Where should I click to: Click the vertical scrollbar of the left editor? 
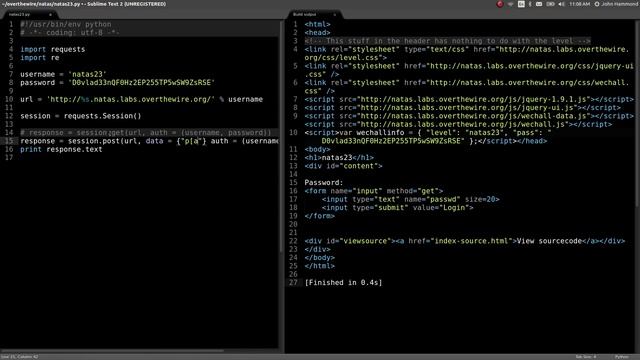click(x=281, y=137)
